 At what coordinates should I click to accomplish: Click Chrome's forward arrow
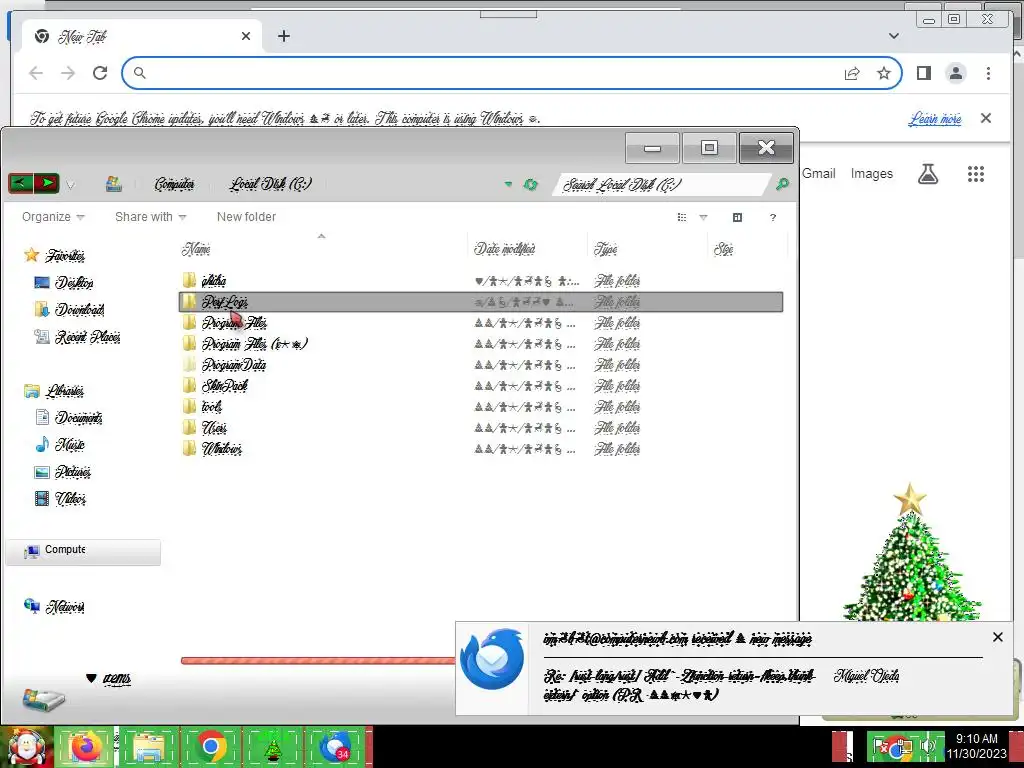point(68,73)
